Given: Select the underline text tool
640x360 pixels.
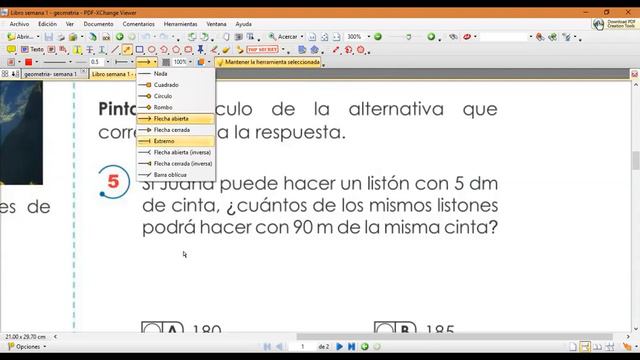Looking at the screenshot, I should pyautogui.click(x=102, y=50).
